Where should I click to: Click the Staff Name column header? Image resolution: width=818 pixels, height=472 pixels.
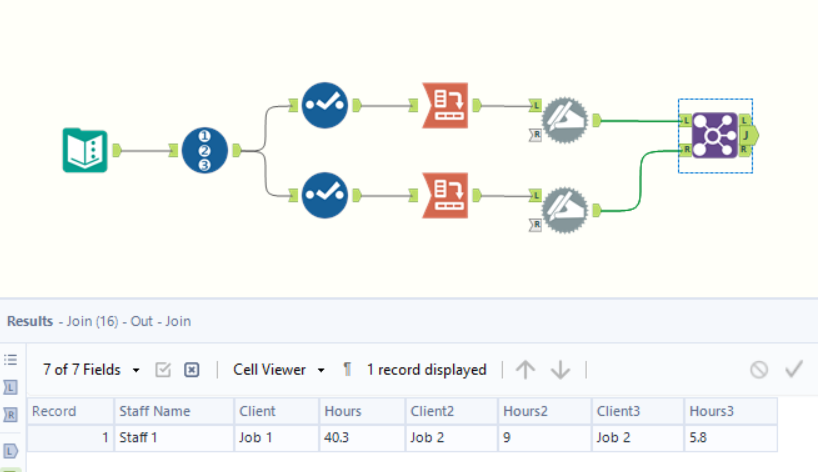click(155, 411)
